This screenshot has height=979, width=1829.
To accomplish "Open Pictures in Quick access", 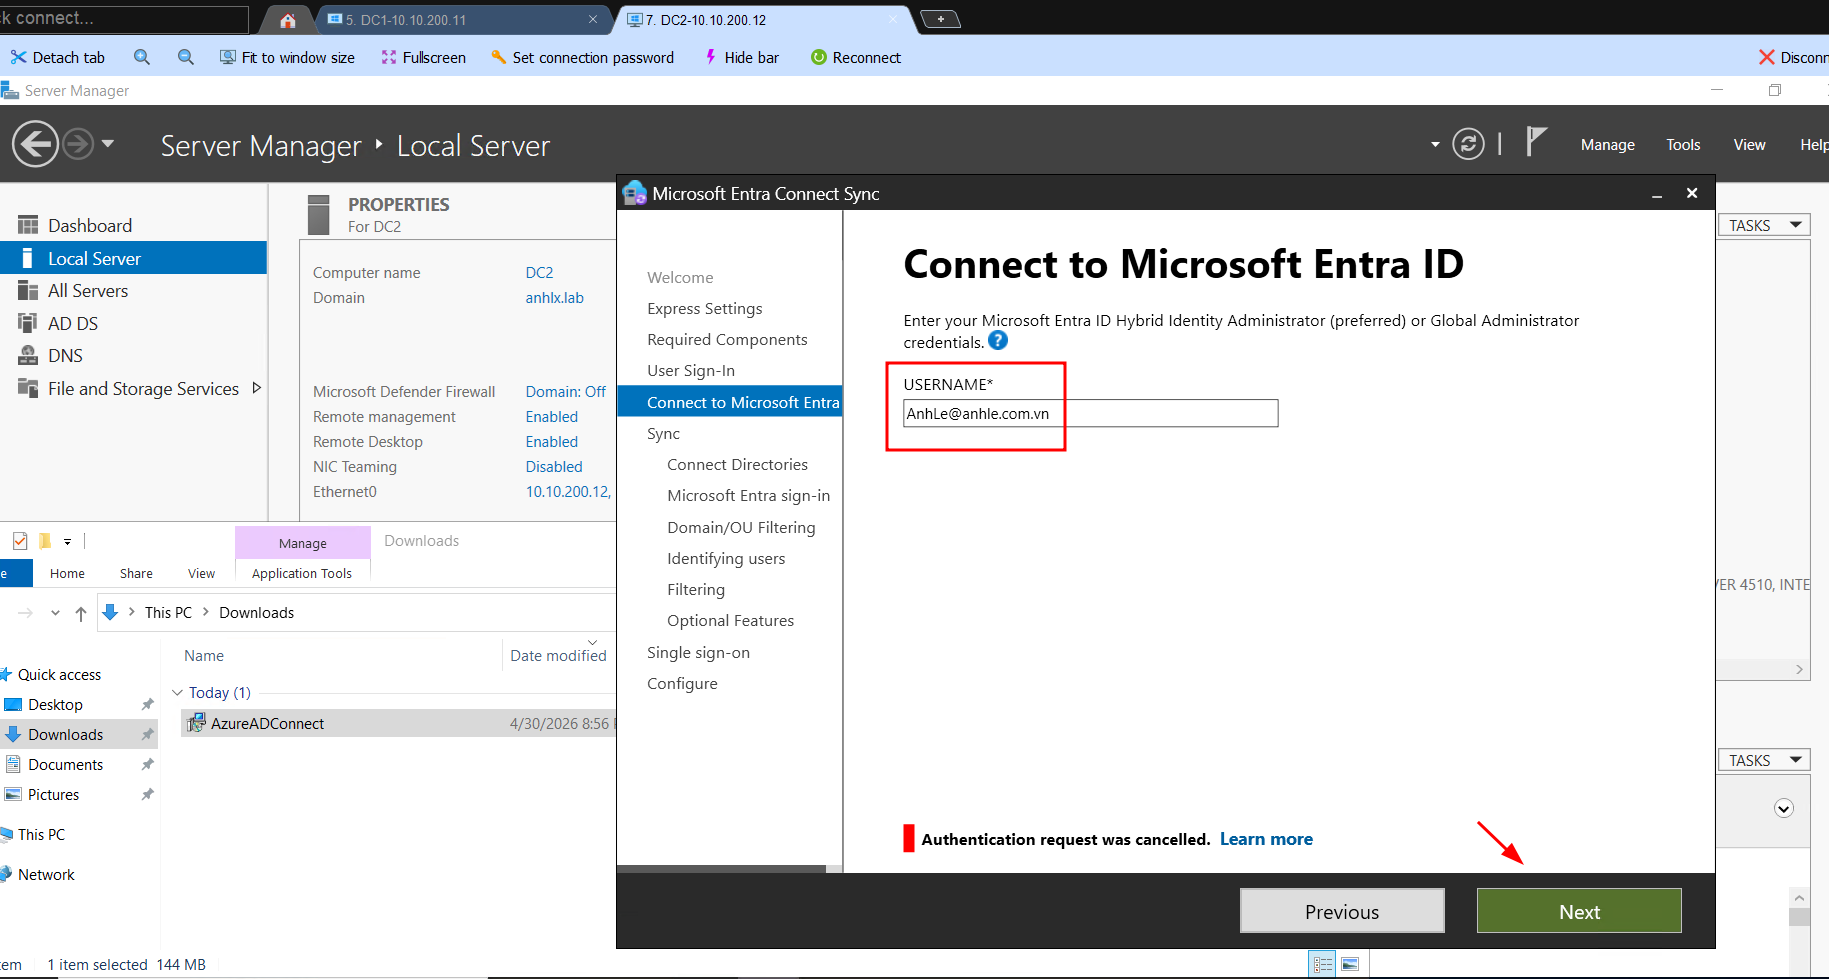I will pyautogui.click(x=53, y=795).
